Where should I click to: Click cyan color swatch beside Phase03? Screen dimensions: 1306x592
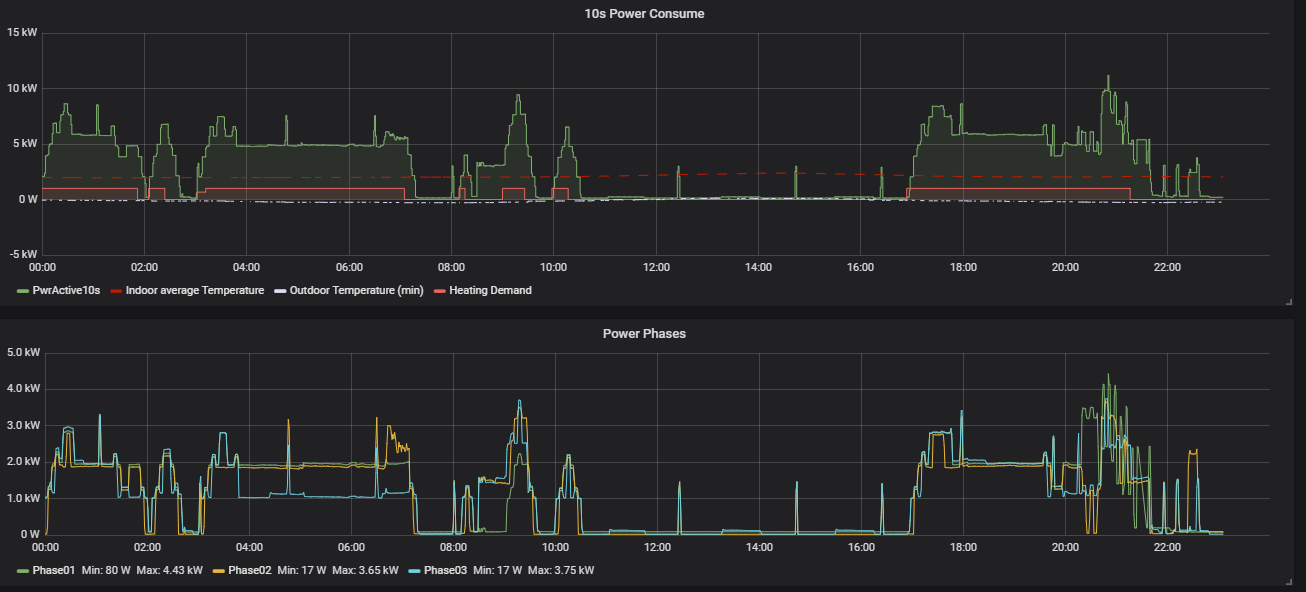[414, 571]
